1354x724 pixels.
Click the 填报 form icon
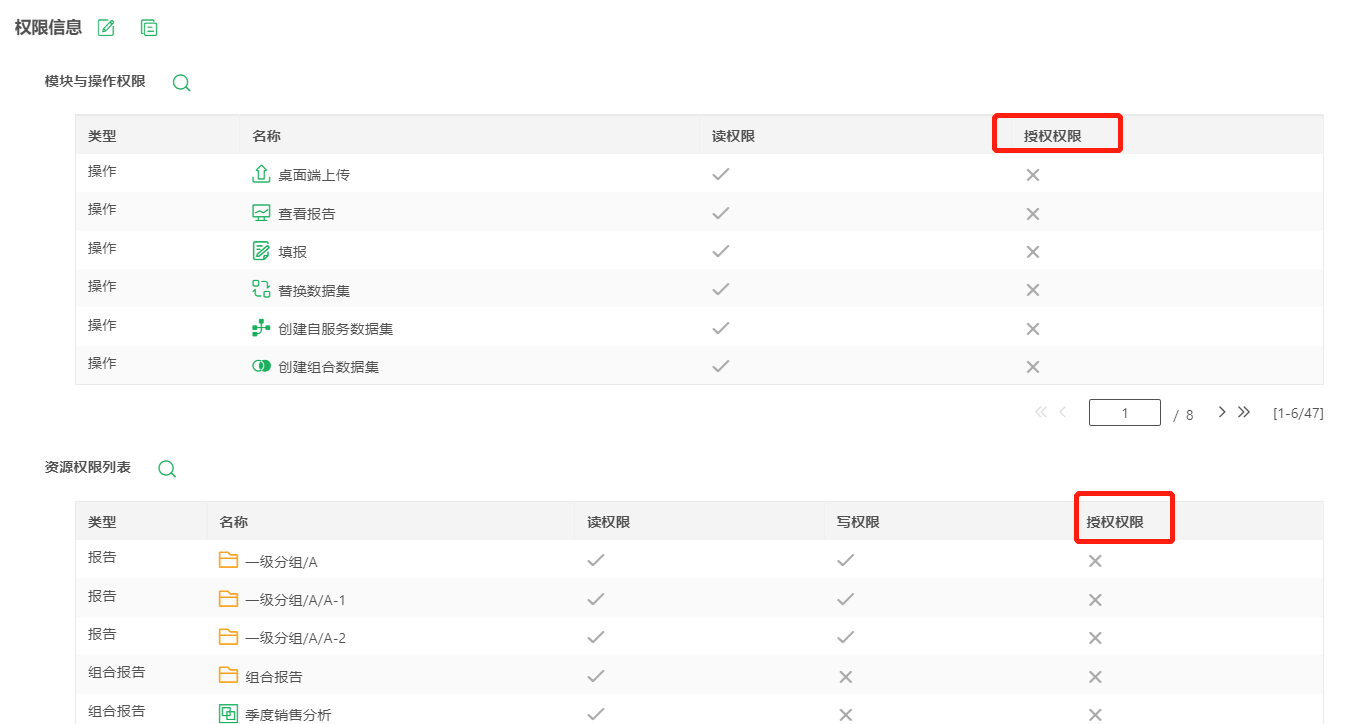pyautogui.click(x=261, y=251)
